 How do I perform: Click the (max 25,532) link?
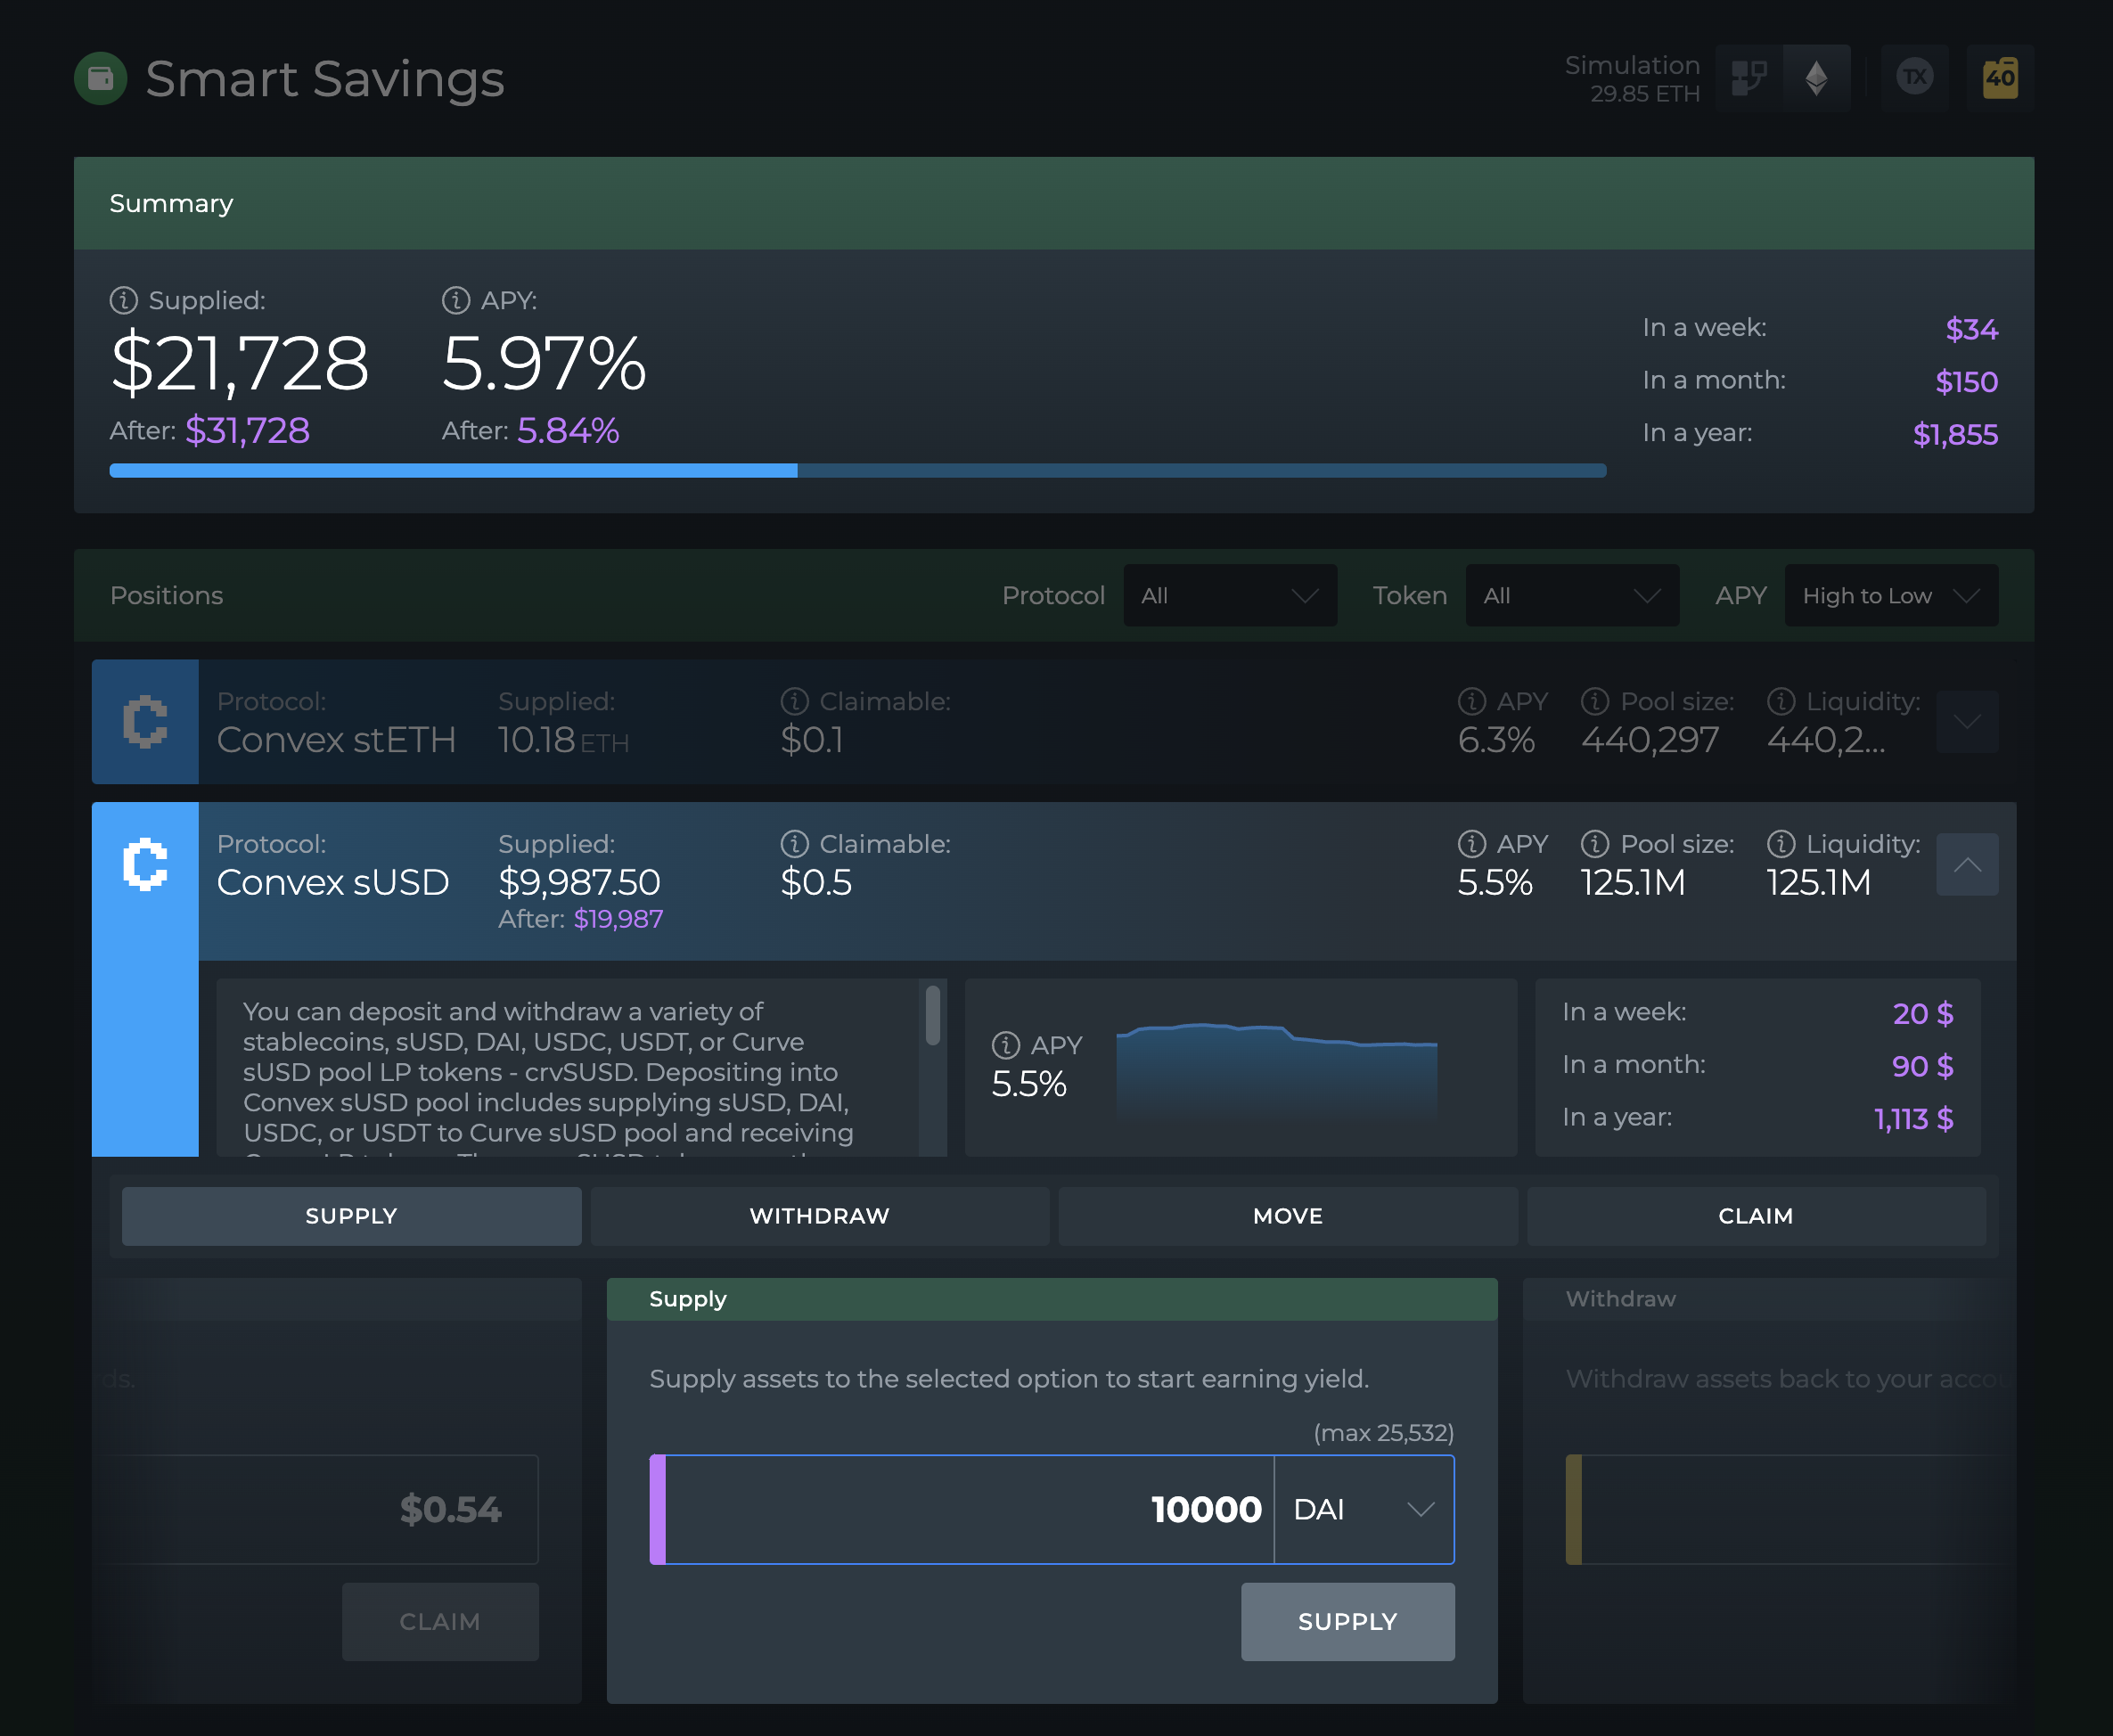click(1383, 1433)
